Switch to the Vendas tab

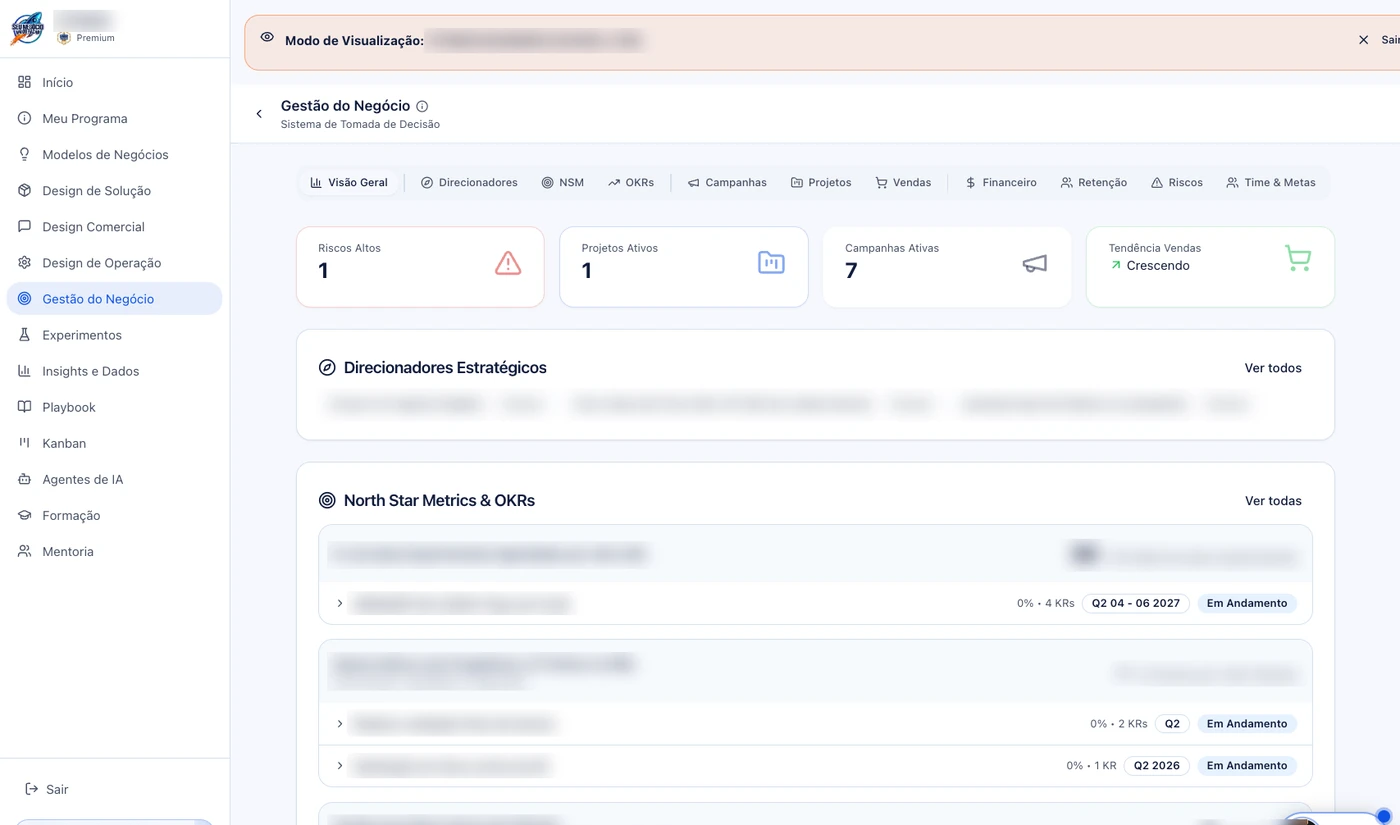click(x=903, y=183)
